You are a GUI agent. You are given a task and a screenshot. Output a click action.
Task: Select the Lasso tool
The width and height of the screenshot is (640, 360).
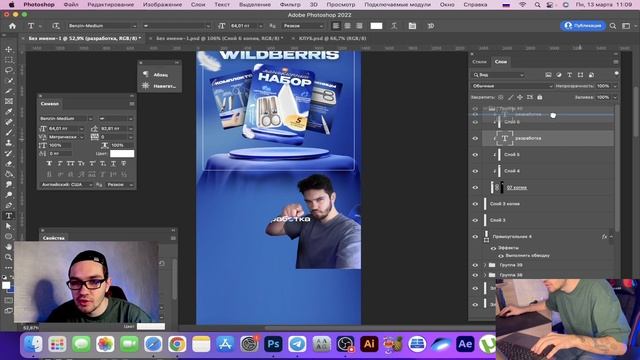[x=9, y=70]
